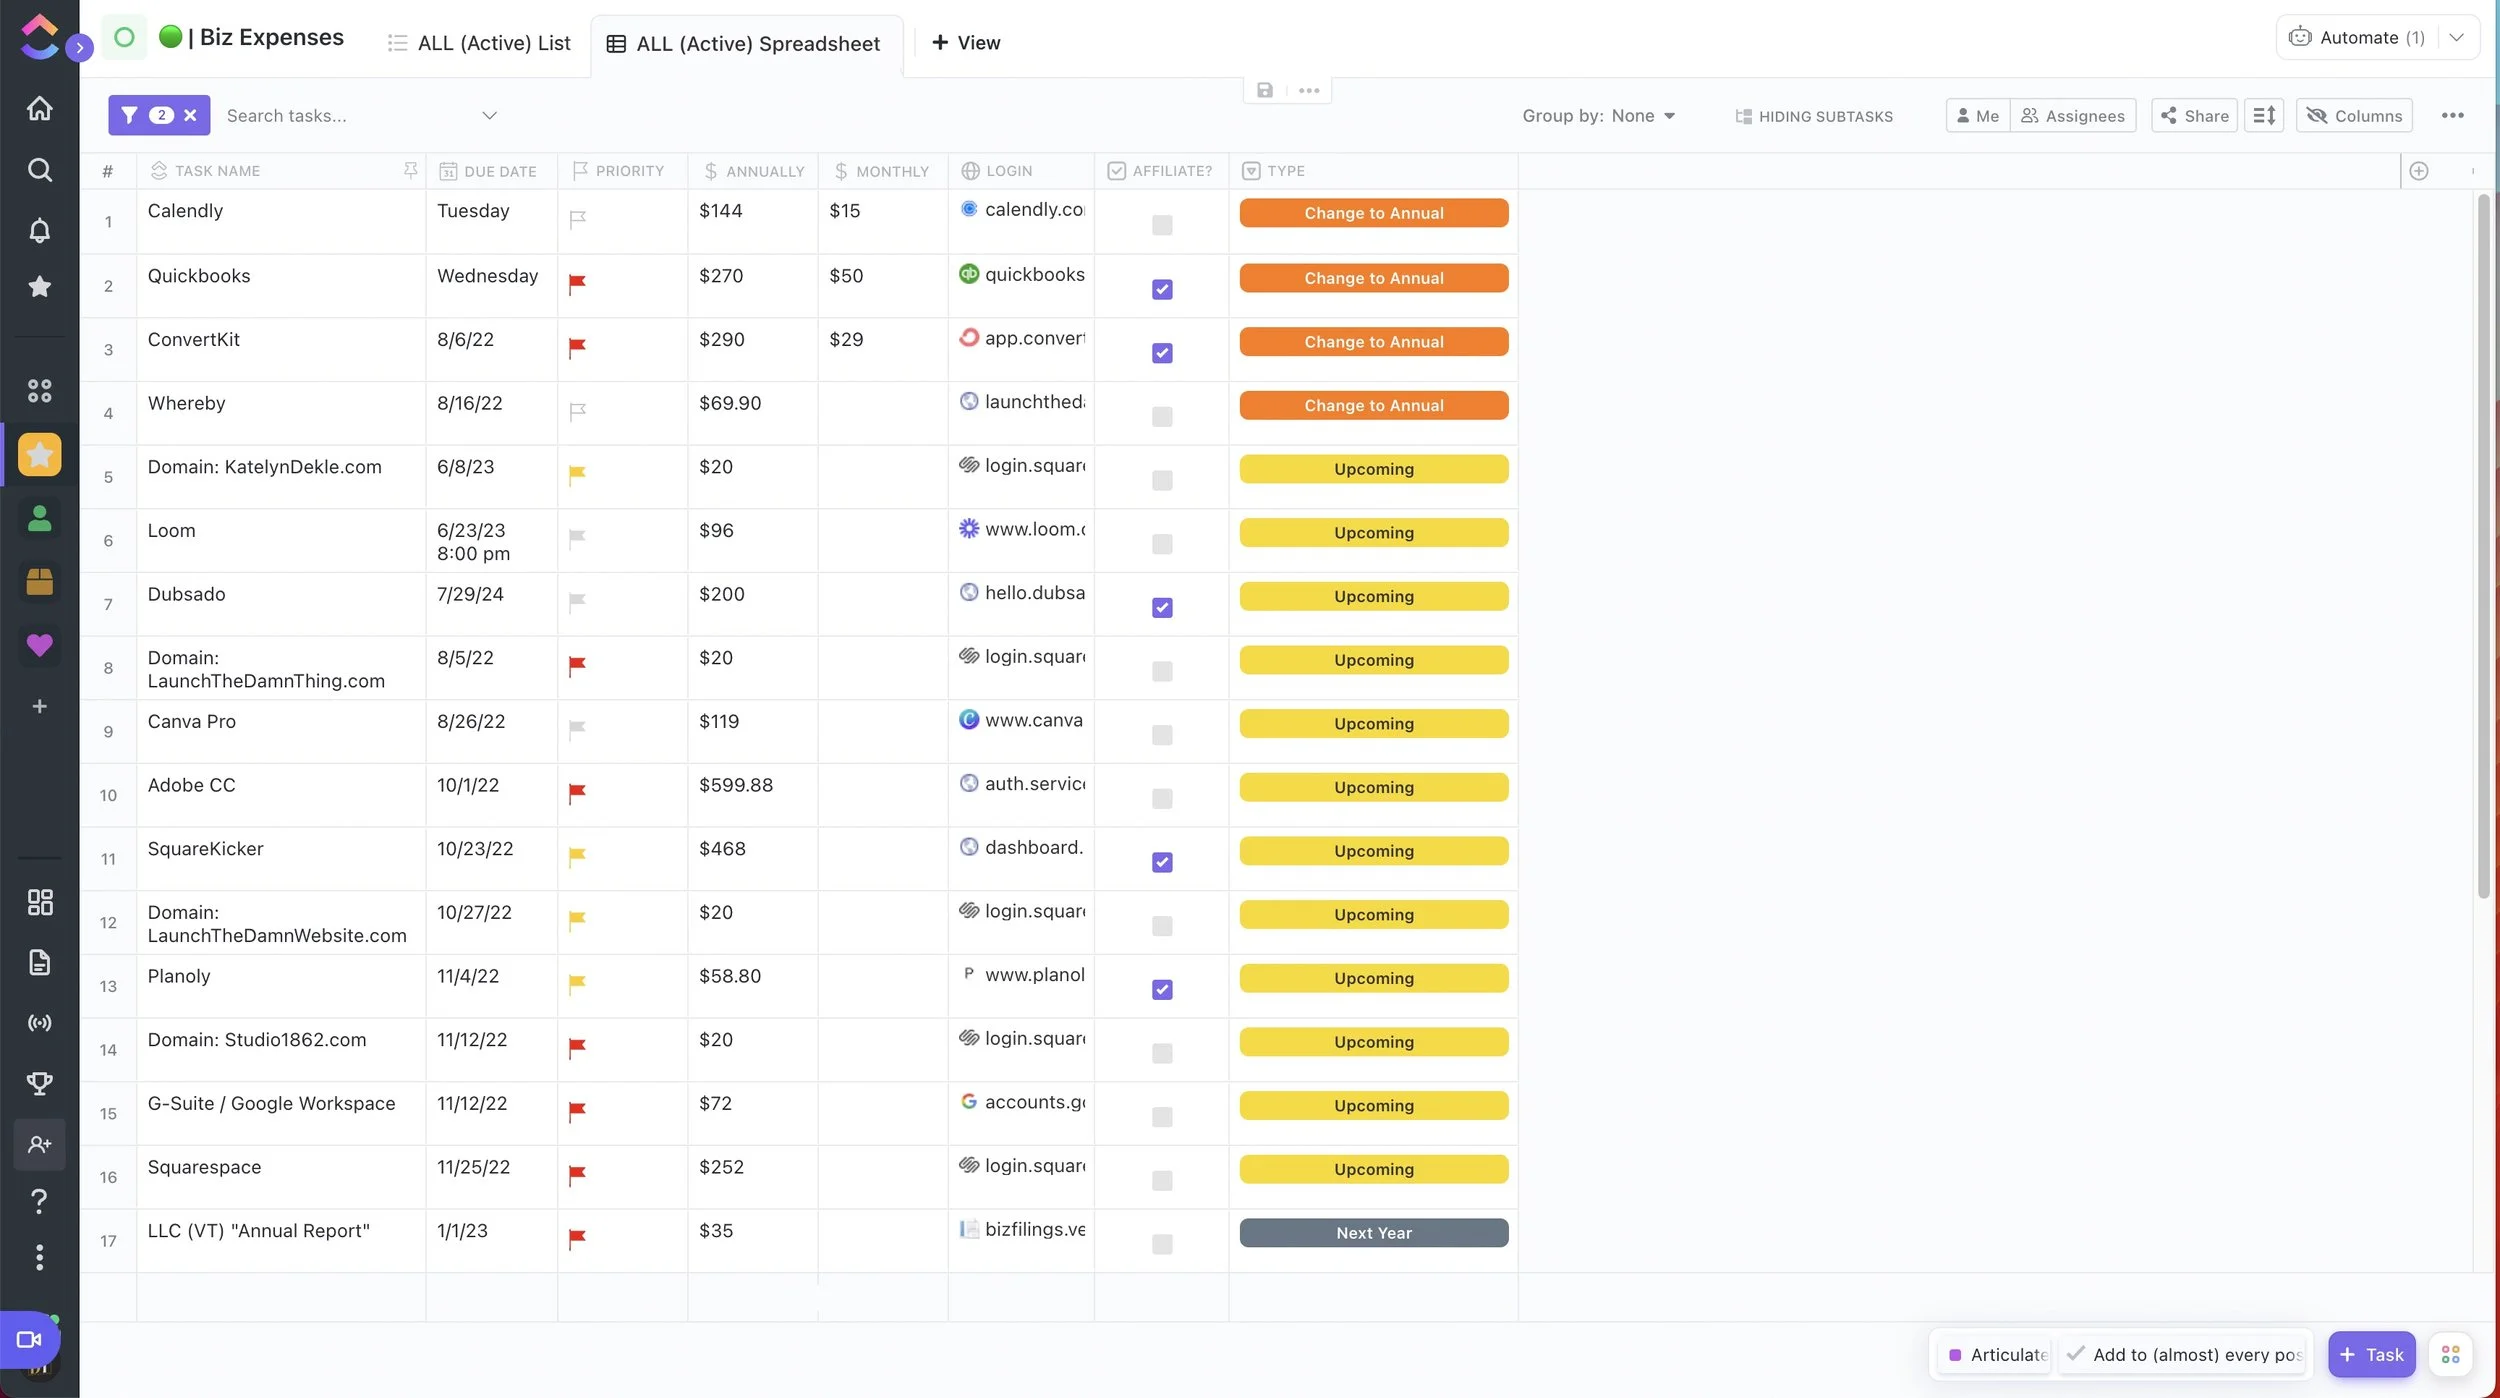Screen dimensions: 2500x1398
Task: Open the Dashboards icon in sidebar
Action: [39, 902]
